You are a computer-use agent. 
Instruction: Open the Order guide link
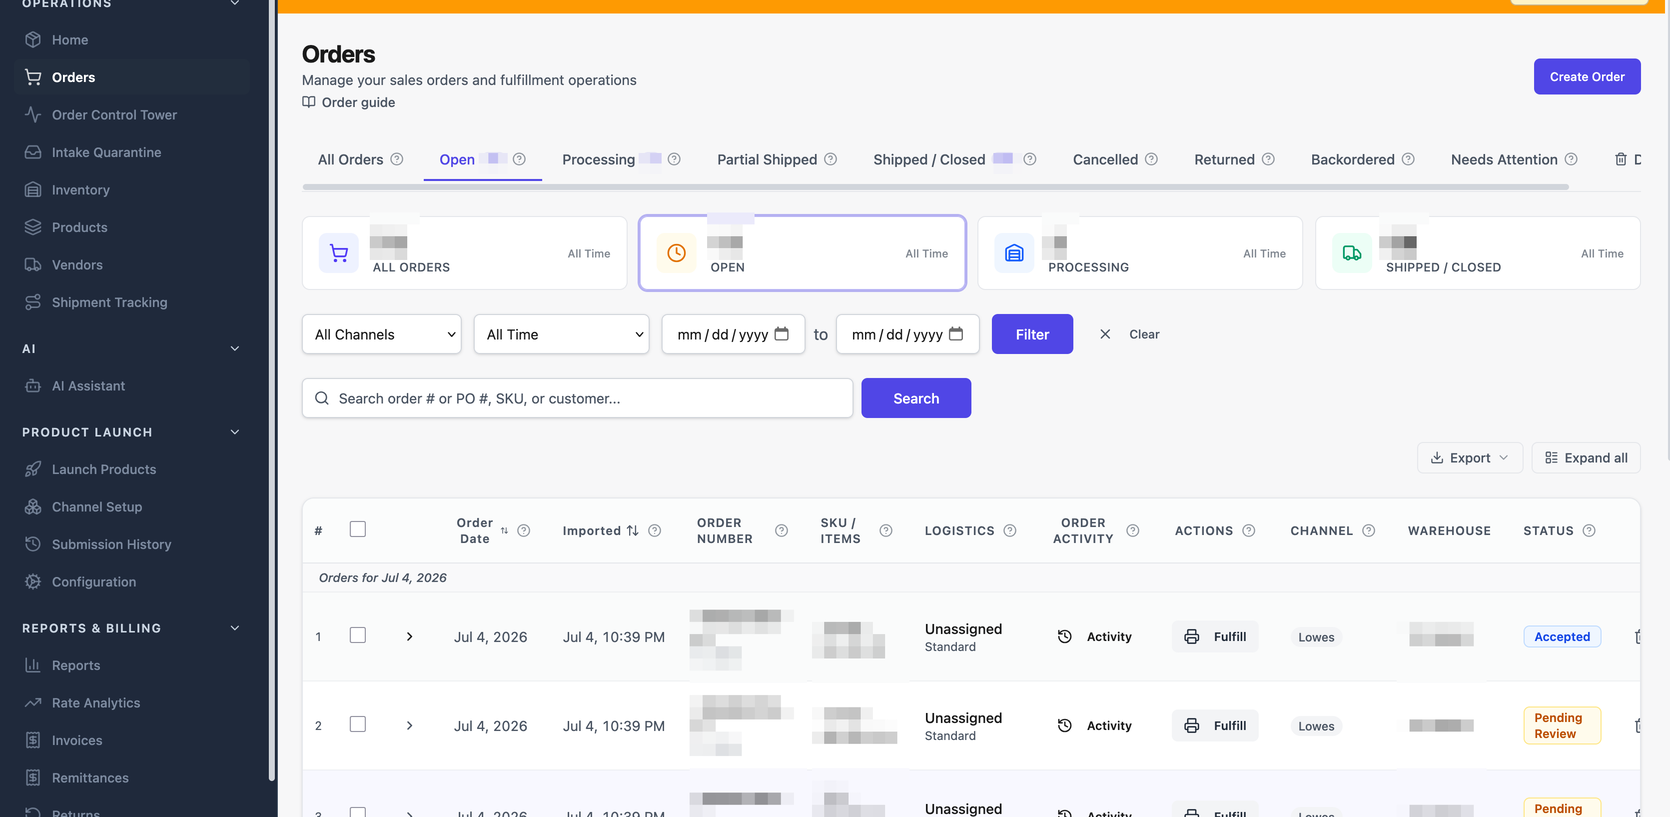pos(349,102)
